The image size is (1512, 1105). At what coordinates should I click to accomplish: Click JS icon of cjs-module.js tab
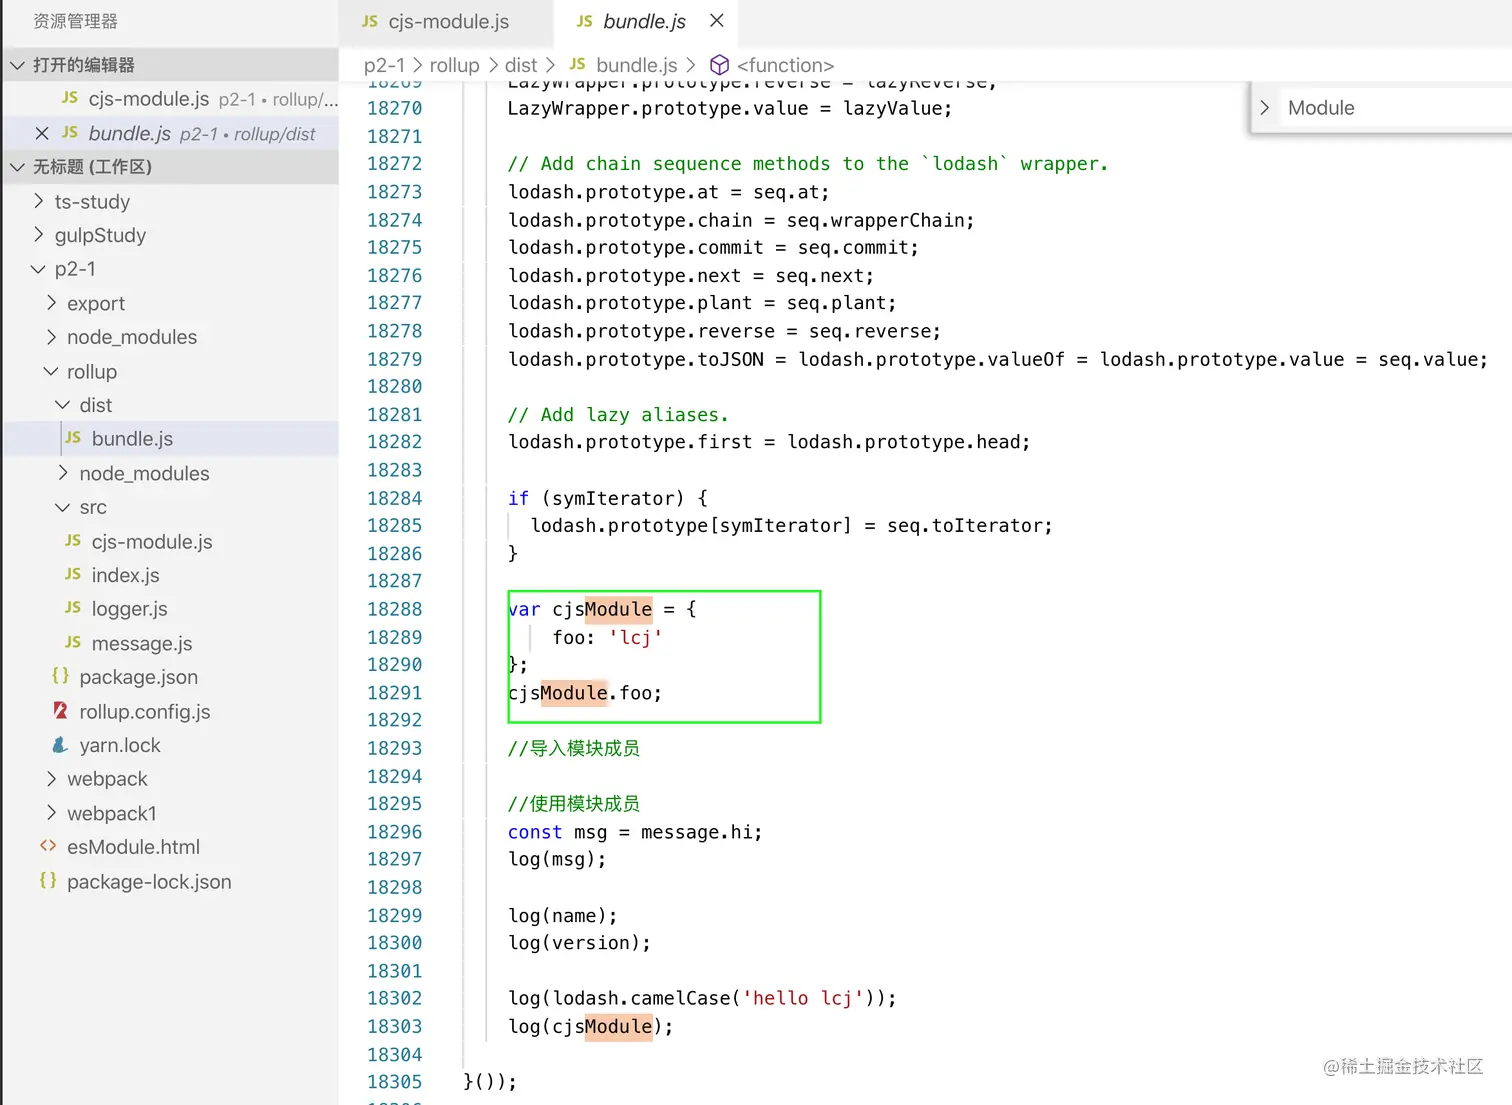370,21
